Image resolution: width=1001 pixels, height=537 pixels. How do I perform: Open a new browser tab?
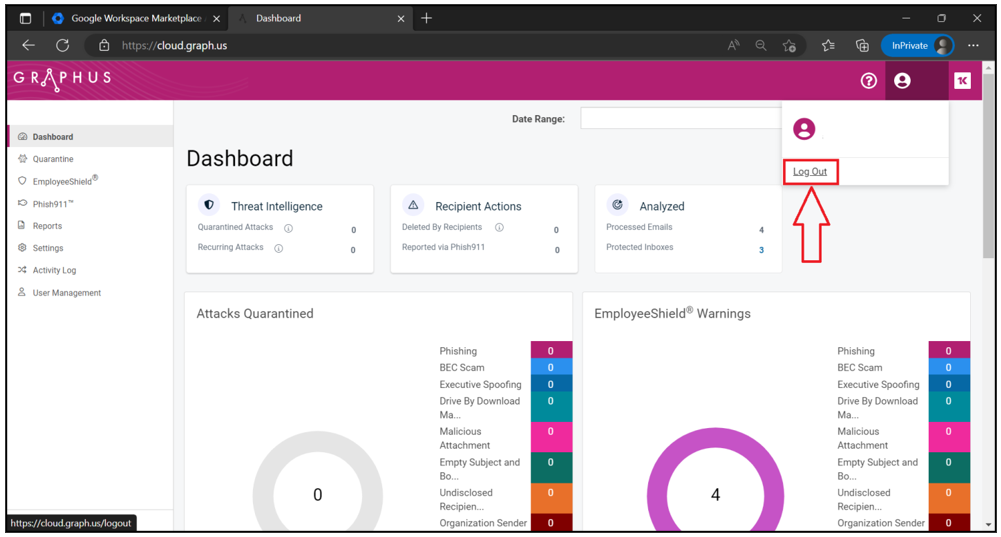click(x=426, y=19)
